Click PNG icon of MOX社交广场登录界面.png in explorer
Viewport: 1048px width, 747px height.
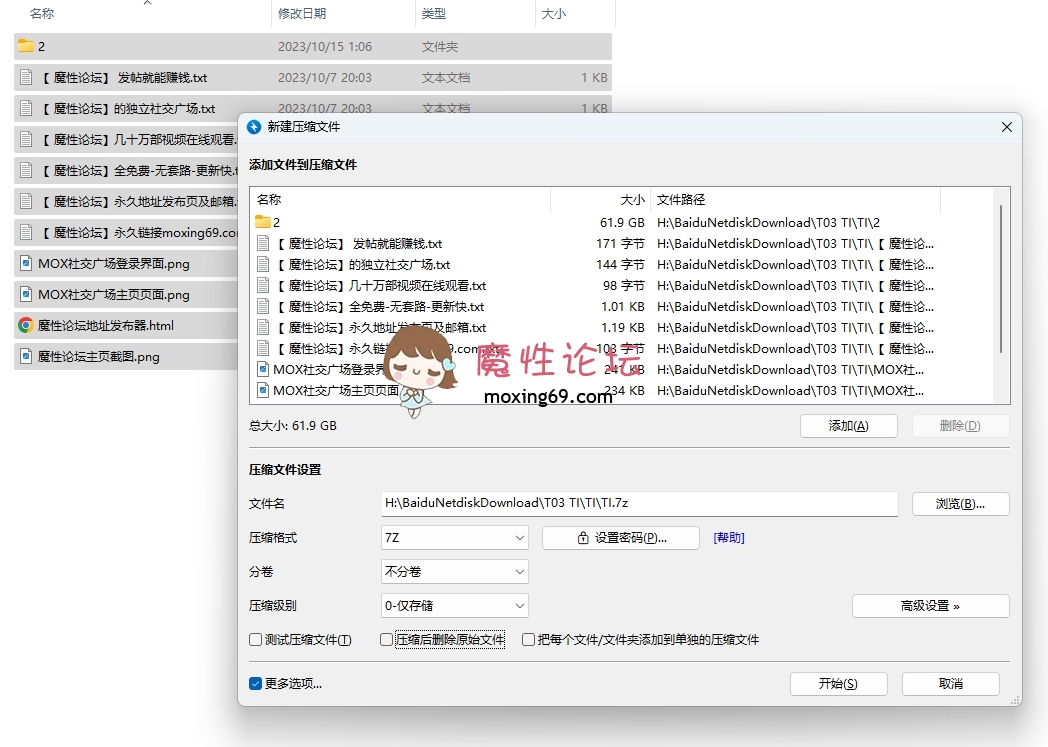click(26, 264)
